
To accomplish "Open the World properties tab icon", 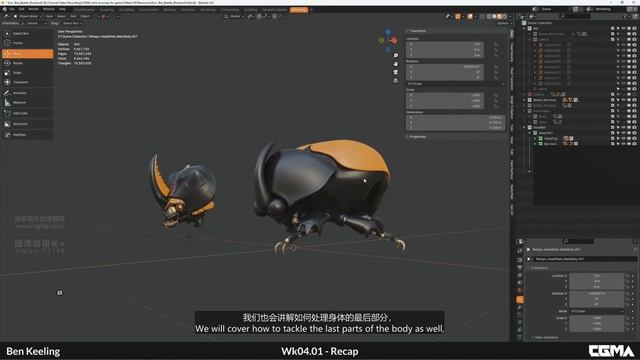I will coord(520,290).
